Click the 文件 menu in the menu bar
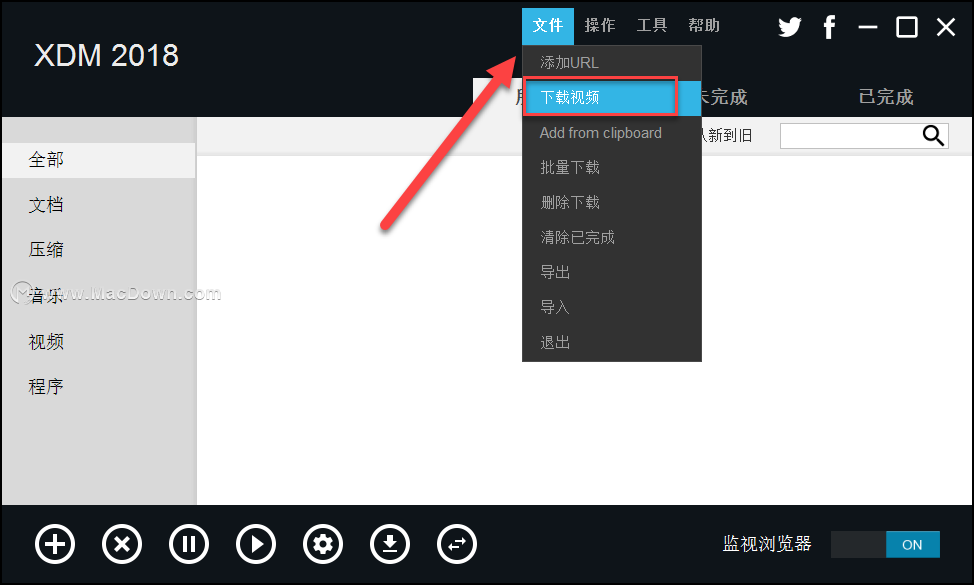Screen dimensions: 974x585 (548, 25)
